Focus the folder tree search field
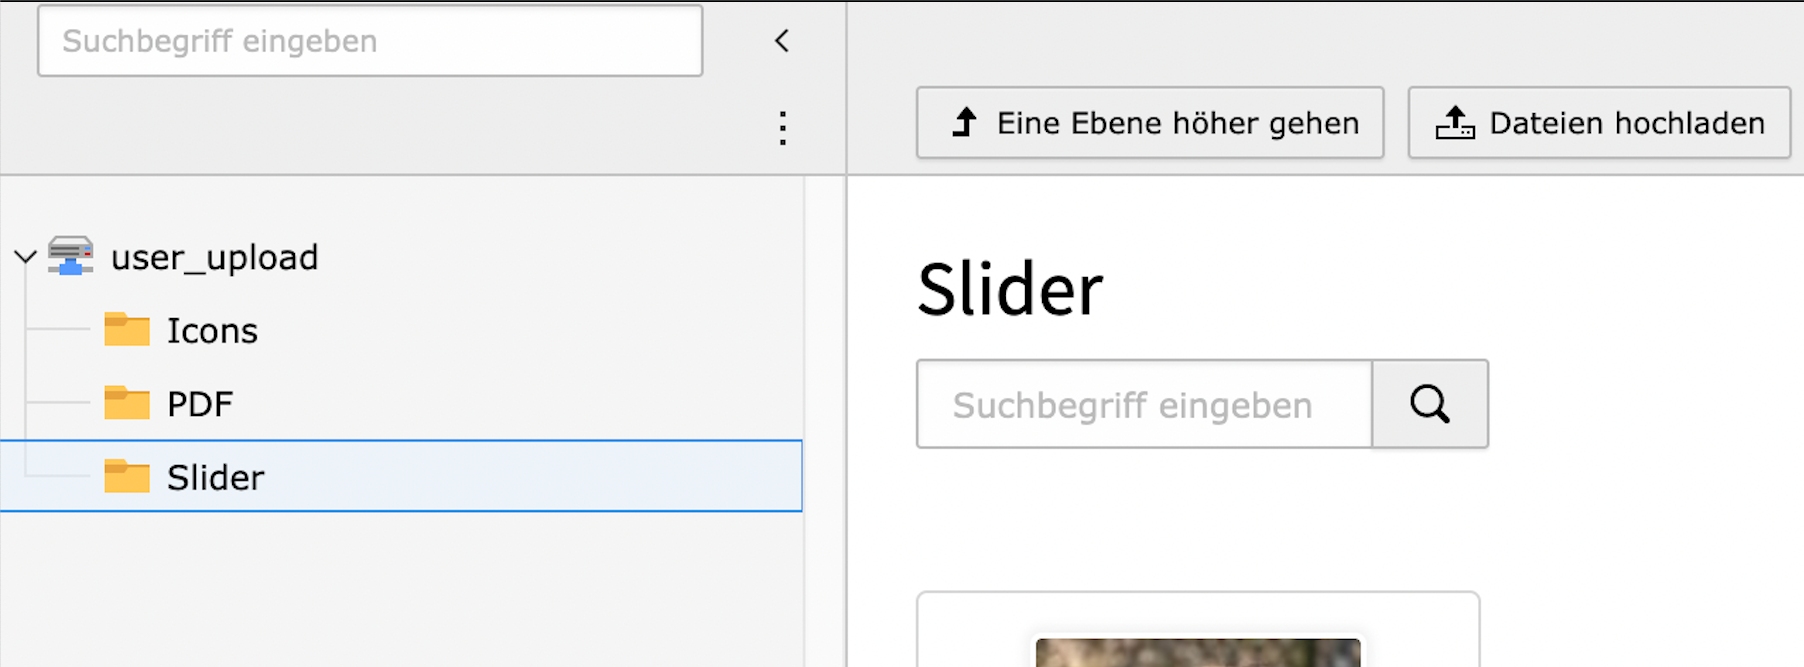The height and width of the screenshot is (667, 1804). click(x=370, y=41)
